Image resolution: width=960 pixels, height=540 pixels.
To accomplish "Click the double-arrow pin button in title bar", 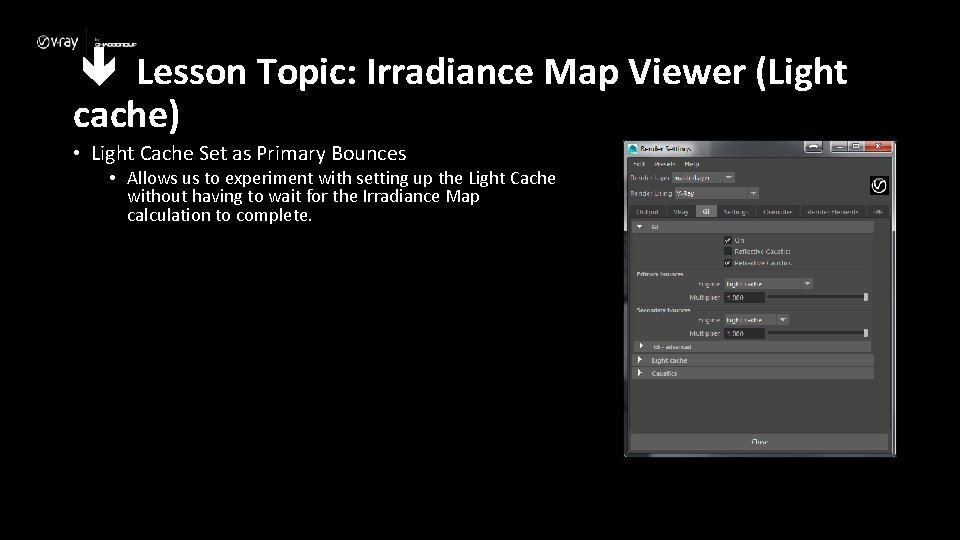I will point(813,147).
